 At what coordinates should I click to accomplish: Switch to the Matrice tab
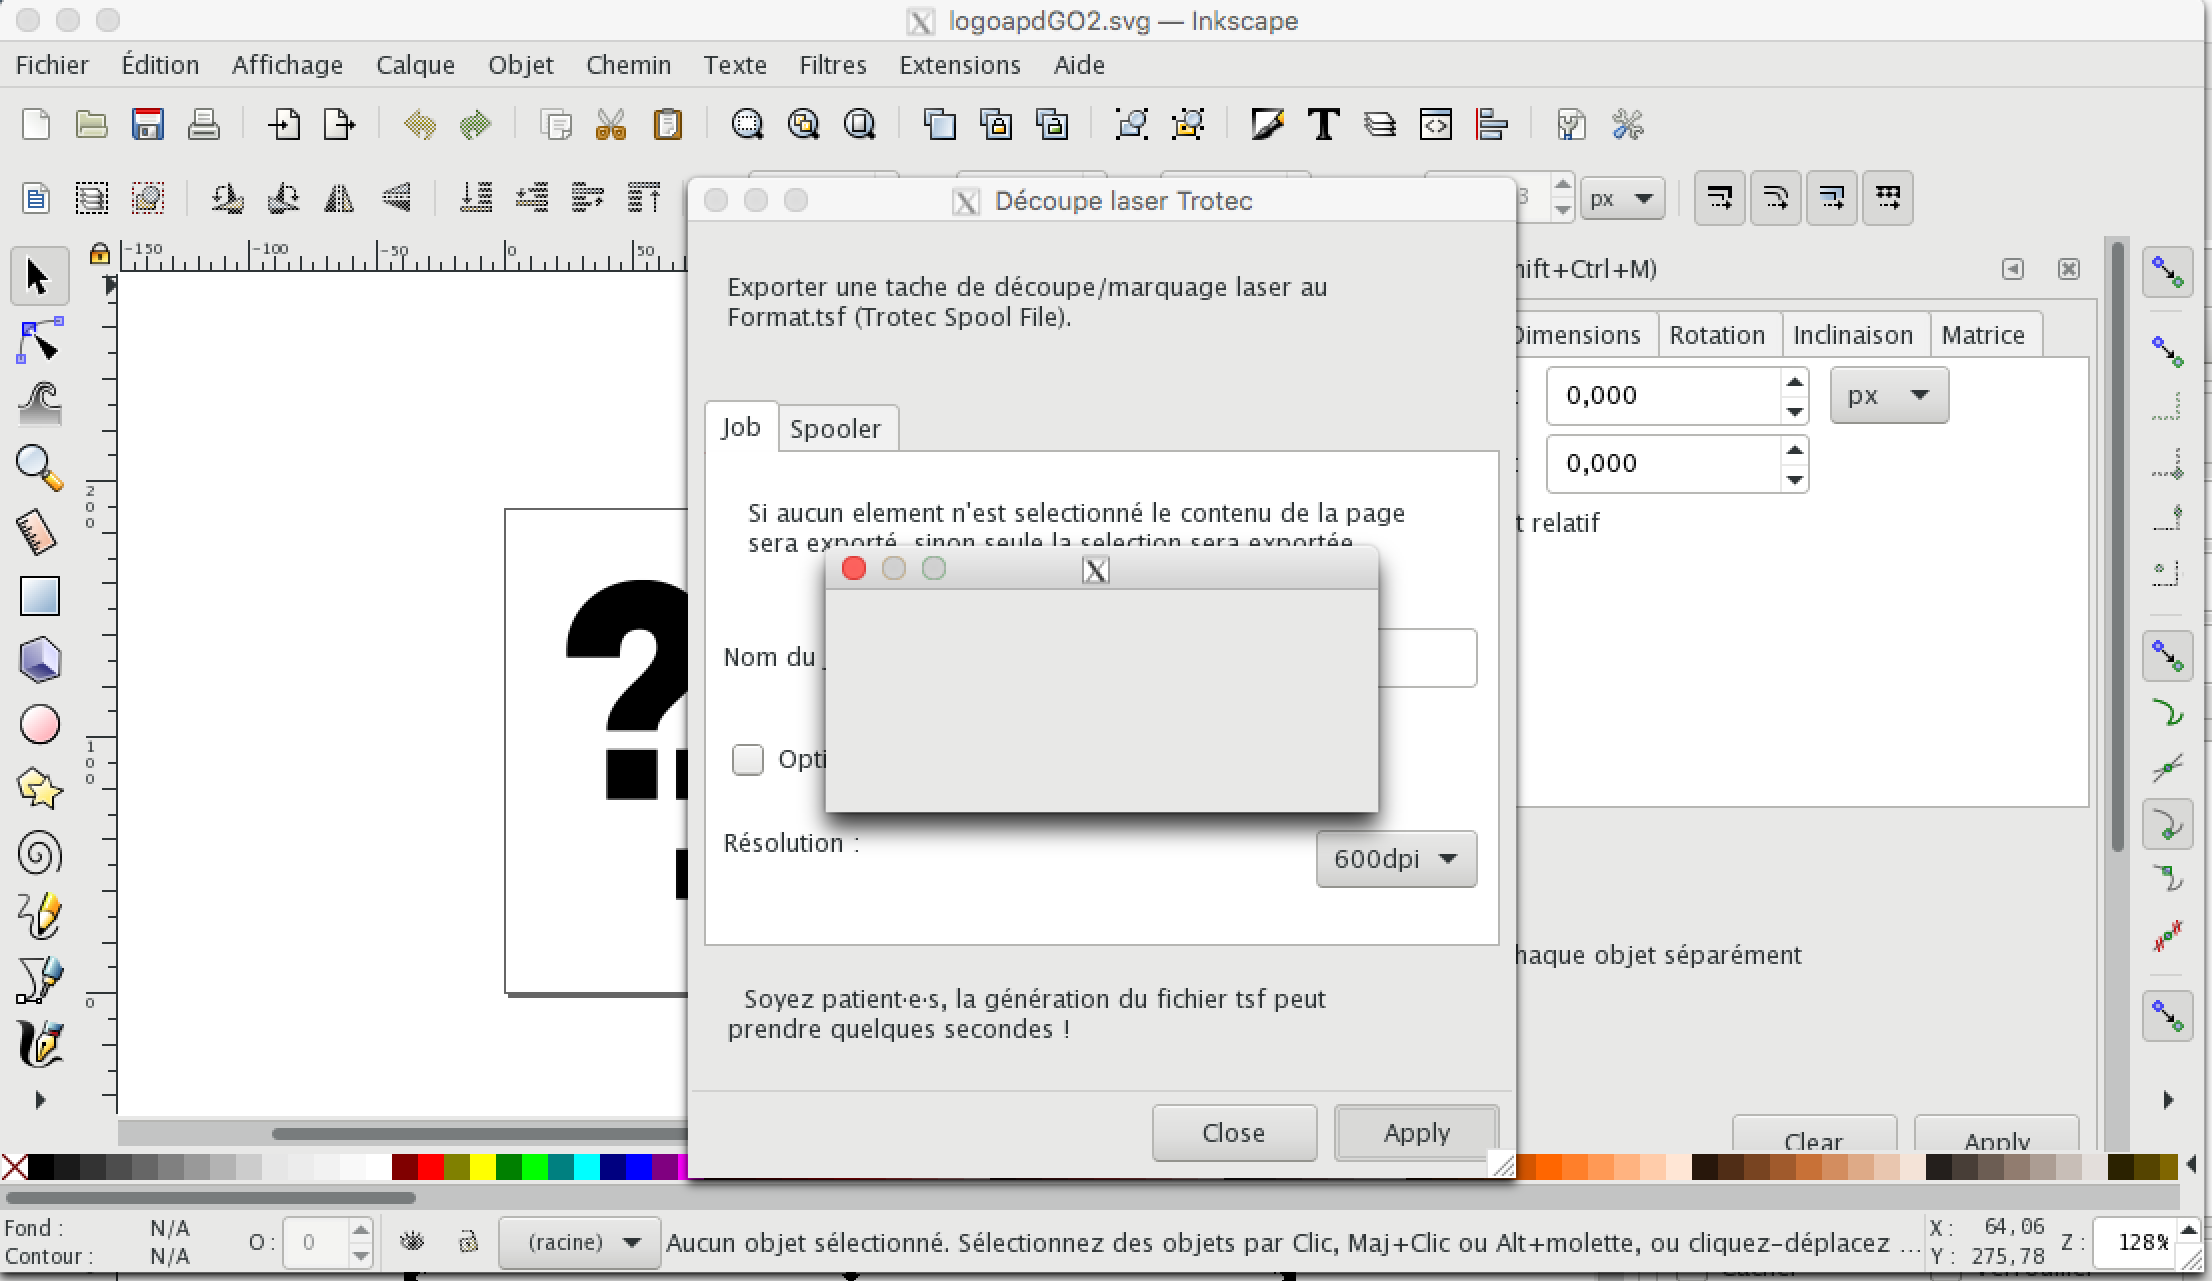pyautogui.click(x=1983, y=335)
